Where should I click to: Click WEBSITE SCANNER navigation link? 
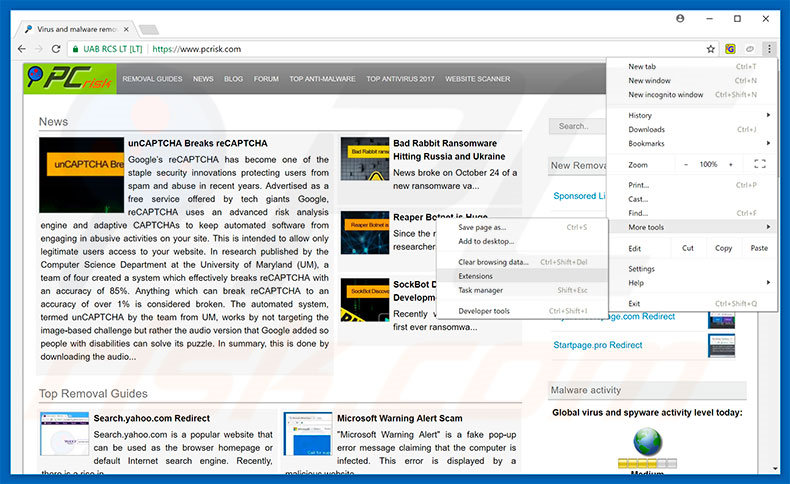(x=478, y=79)
